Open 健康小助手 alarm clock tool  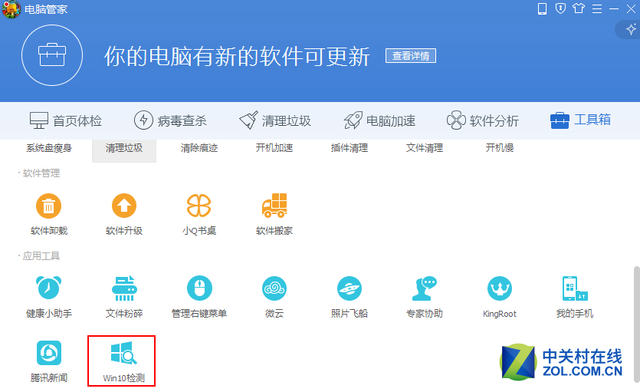pyautogui.click(x=49, y=297)
